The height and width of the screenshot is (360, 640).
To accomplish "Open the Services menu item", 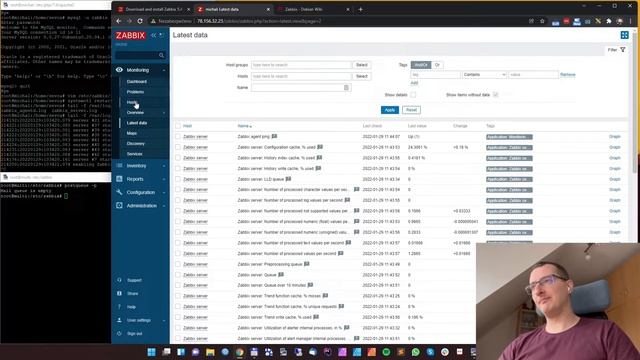I will click(134, 154).
